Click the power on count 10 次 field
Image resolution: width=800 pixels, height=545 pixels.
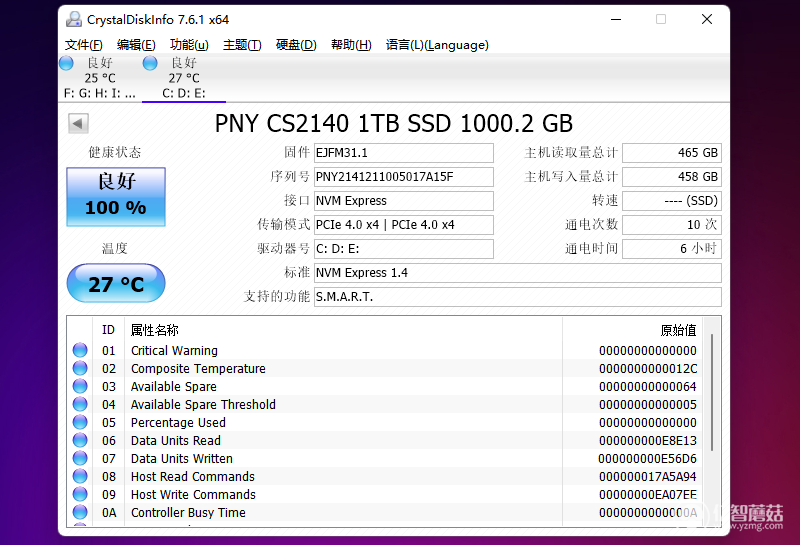(x=672, y=225)
